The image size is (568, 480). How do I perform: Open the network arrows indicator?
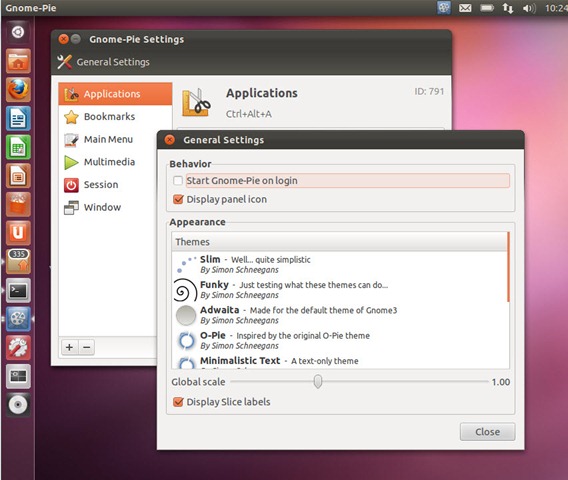click(508, 8)
